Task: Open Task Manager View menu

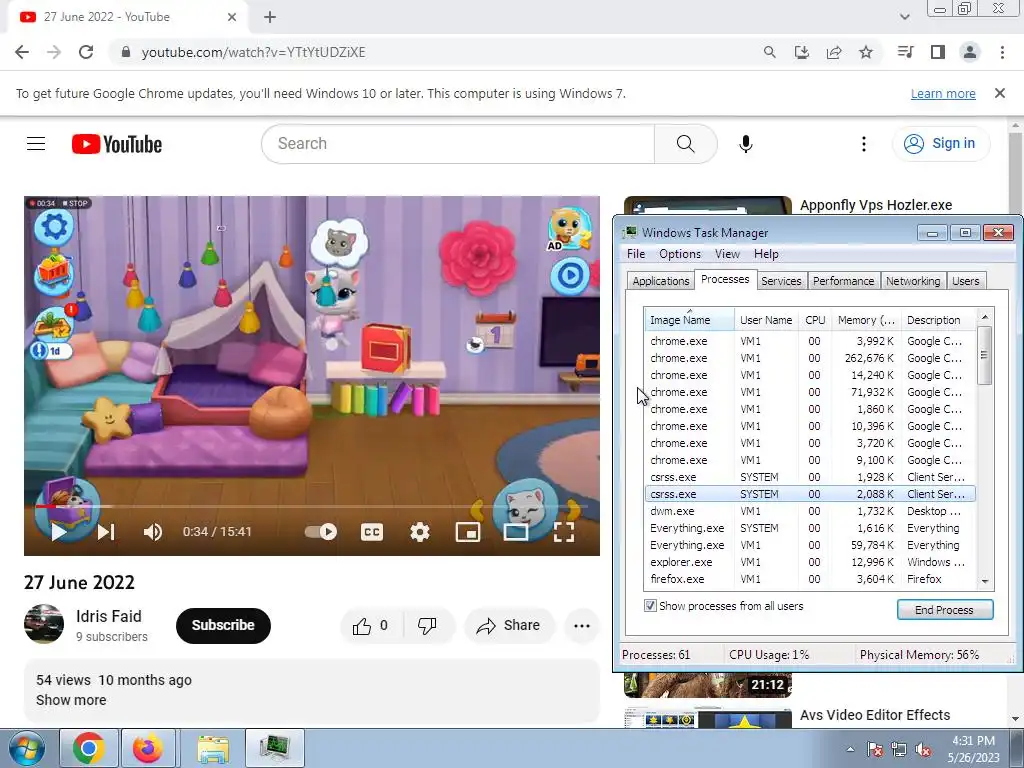Action: pyautogui.click(x=727, y=254)
